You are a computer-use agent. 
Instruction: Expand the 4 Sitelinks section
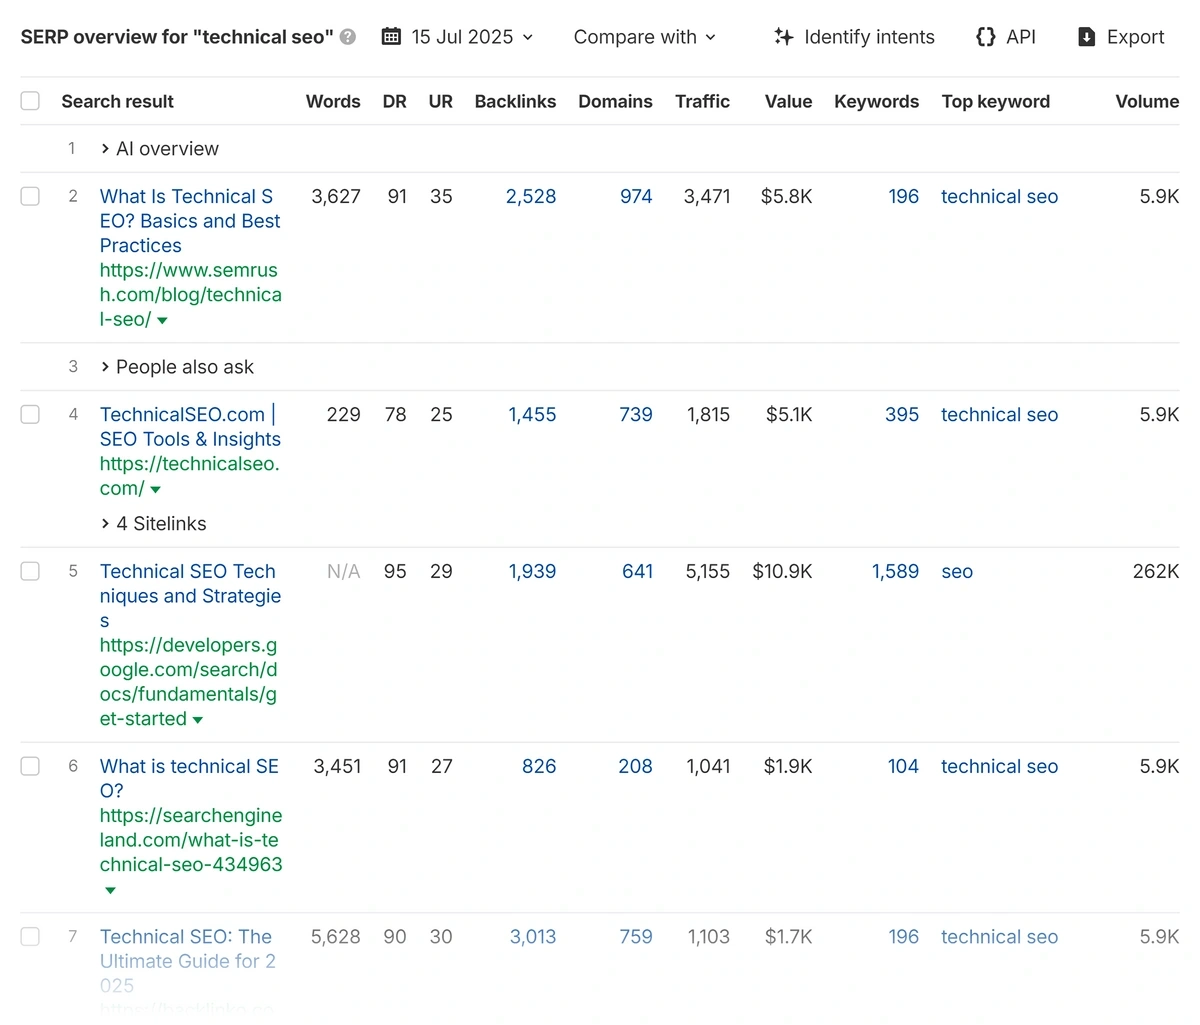coord(154,524)
